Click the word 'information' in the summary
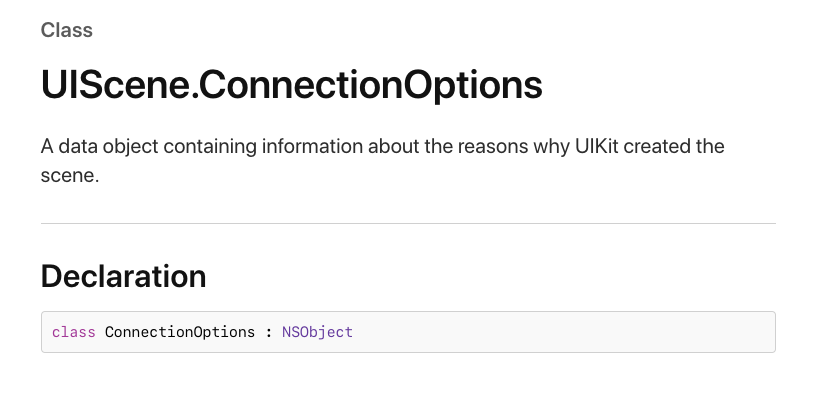Image resolution: width=814 pixels, height=406 pixels. pyautogui.click(x=312, y=146)
